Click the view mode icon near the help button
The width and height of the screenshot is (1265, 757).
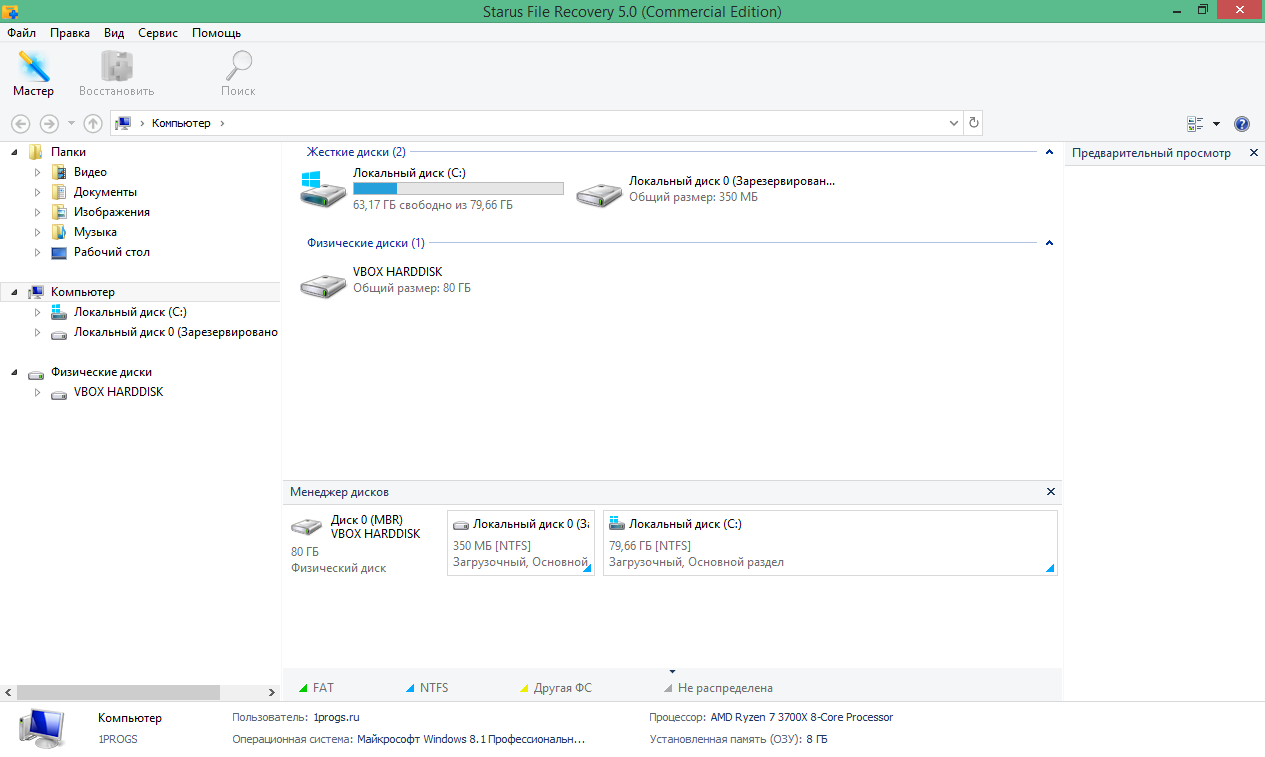click(x=1195, y=123)
